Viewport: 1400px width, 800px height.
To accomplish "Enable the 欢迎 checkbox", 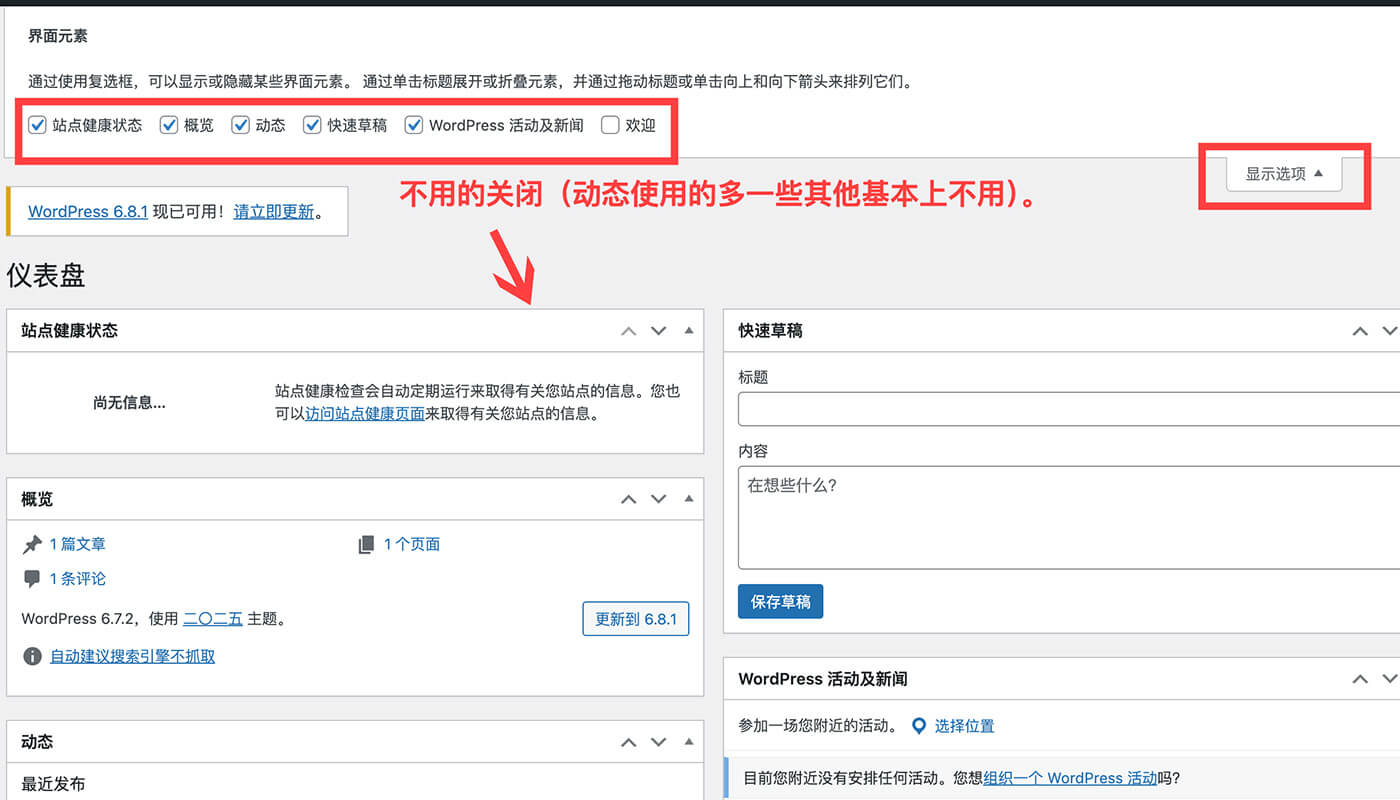I will pyautogui.click(x=610, y=125).
